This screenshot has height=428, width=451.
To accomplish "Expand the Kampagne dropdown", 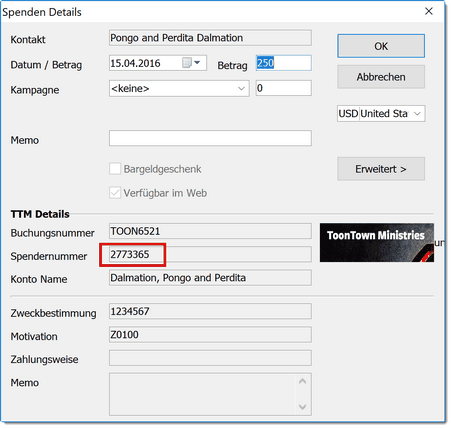I will click(x=241, y=89).
